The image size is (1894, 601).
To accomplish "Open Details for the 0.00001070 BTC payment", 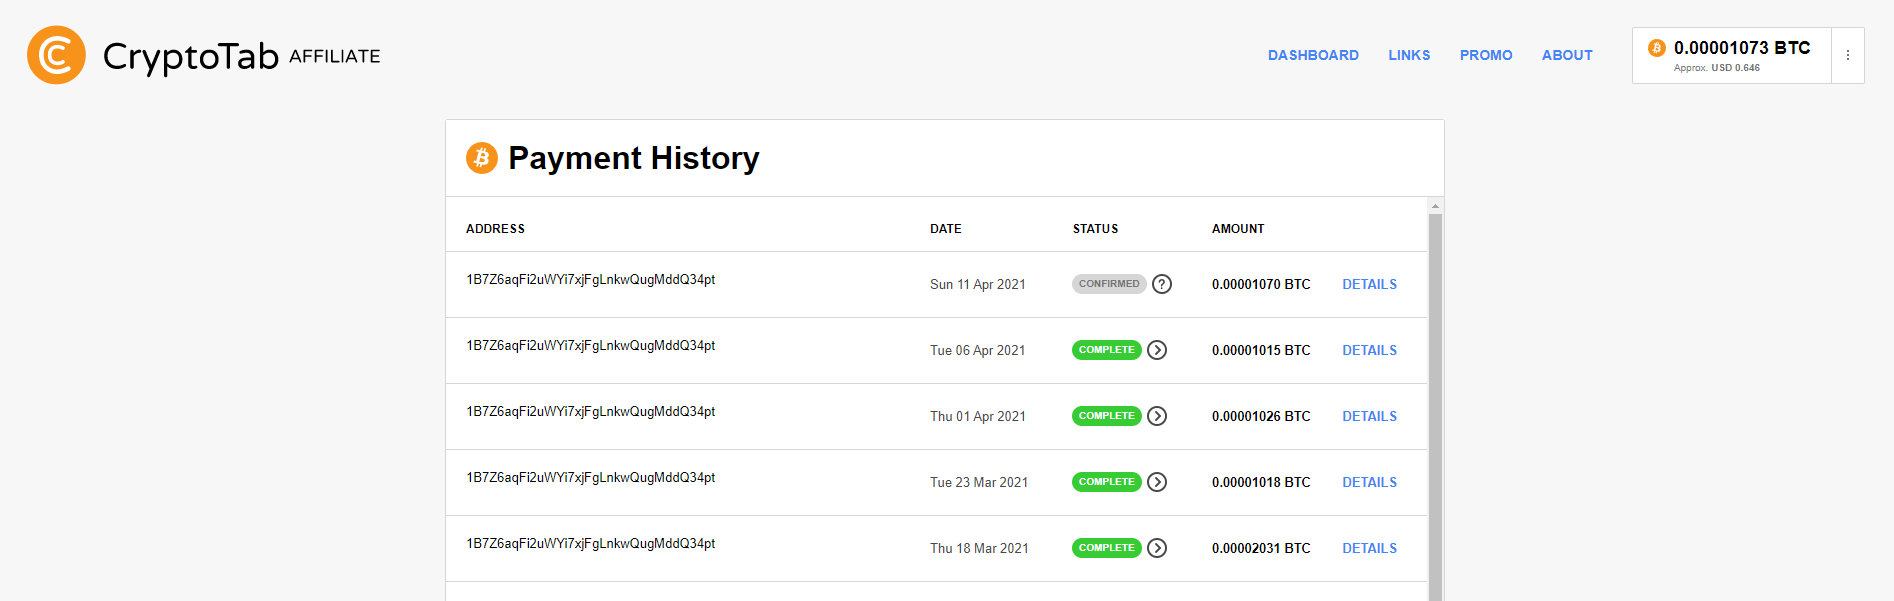I will pyautogui.click(x=1369, y=284).
